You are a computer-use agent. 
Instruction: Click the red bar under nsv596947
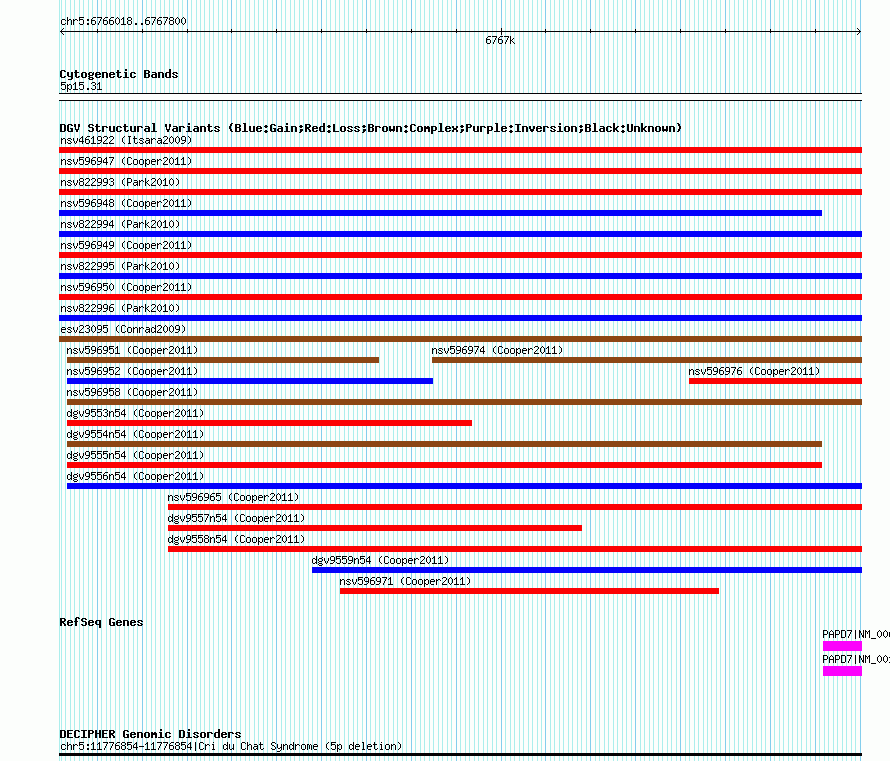pyautogui.click(x=460, y=171)
